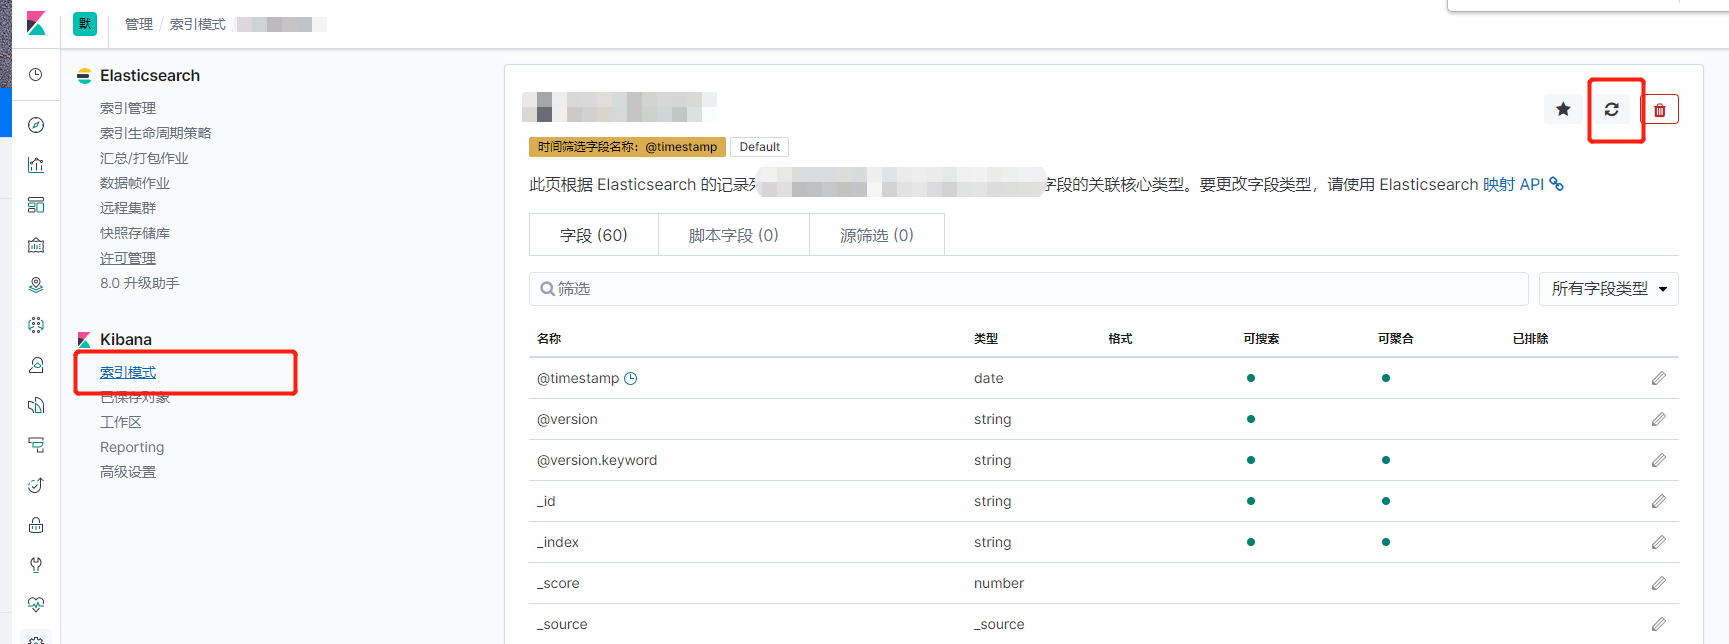This screenshot has height=644, width=1729.
Task: Click the _score field name
Action: point(558,583)
